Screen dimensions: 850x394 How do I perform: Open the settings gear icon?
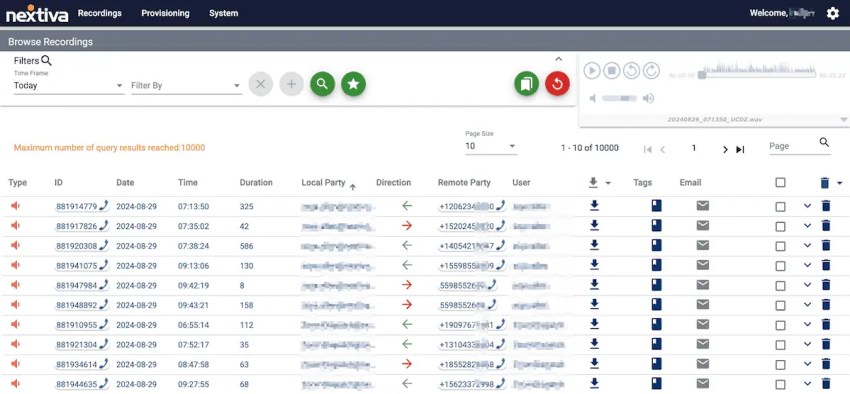pos(833,14)
